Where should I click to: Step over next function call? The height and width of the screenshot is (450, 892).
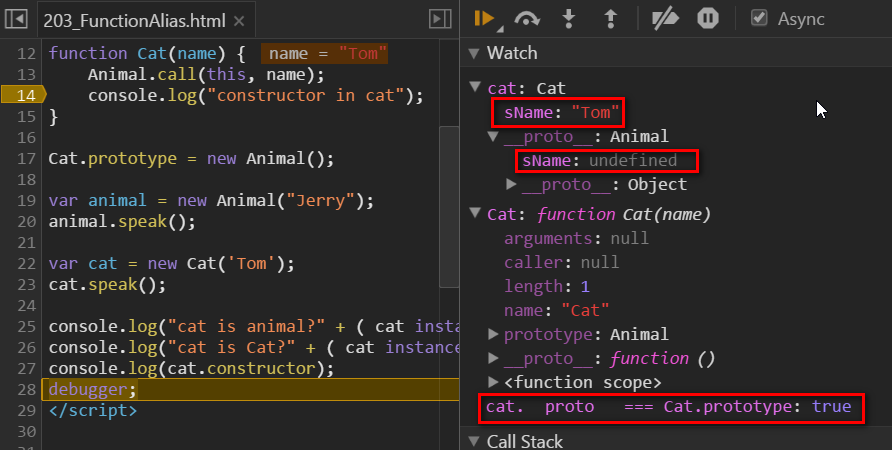tap(527, 19)
